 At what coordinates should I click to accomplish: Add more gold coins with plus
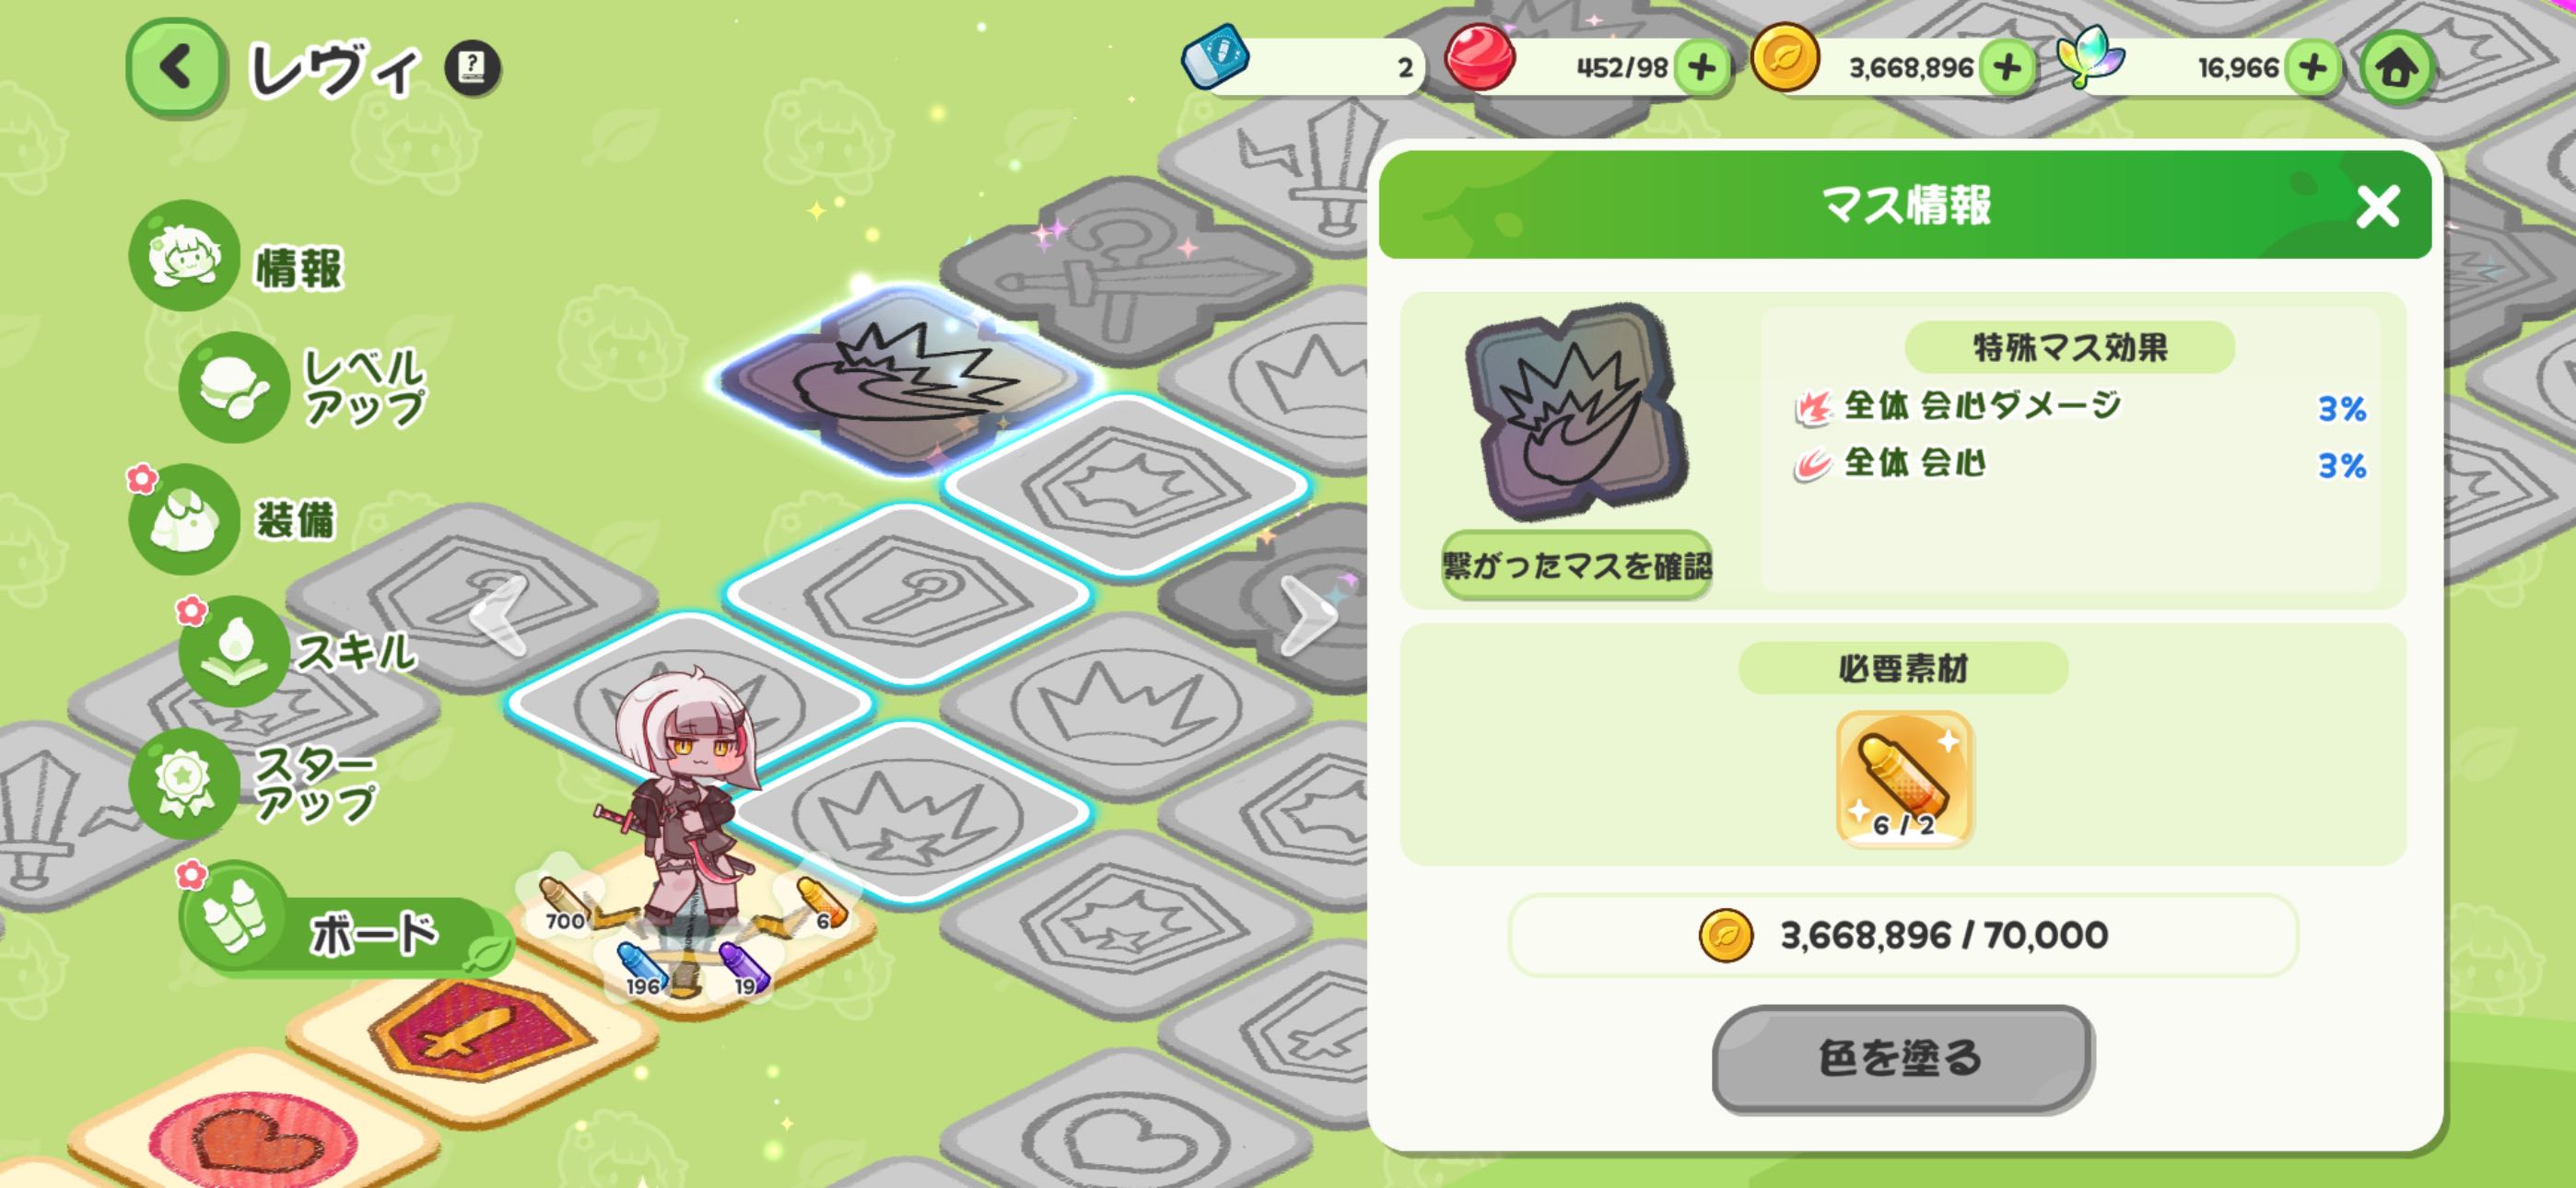tap(2007, 68)
